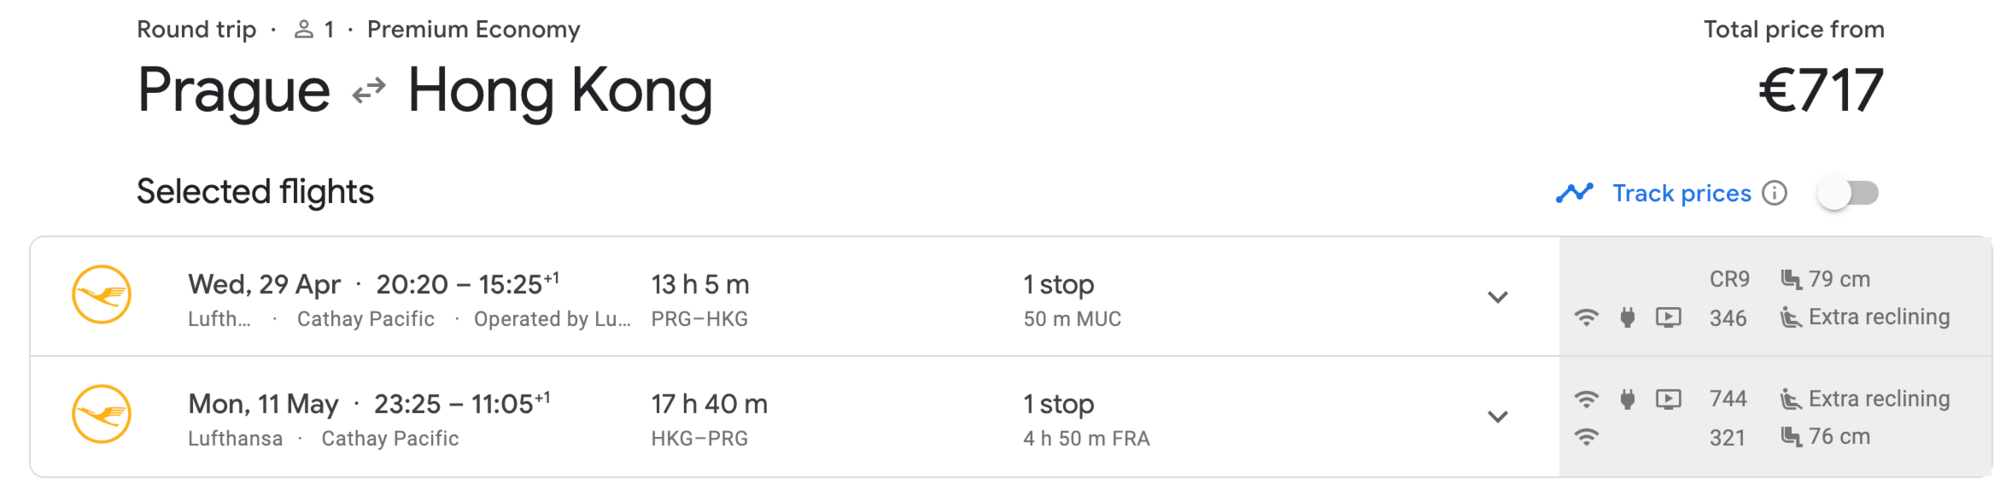
Task: Click the passenger count person icon
Action: pyautogui.click(x=304, y=30)
